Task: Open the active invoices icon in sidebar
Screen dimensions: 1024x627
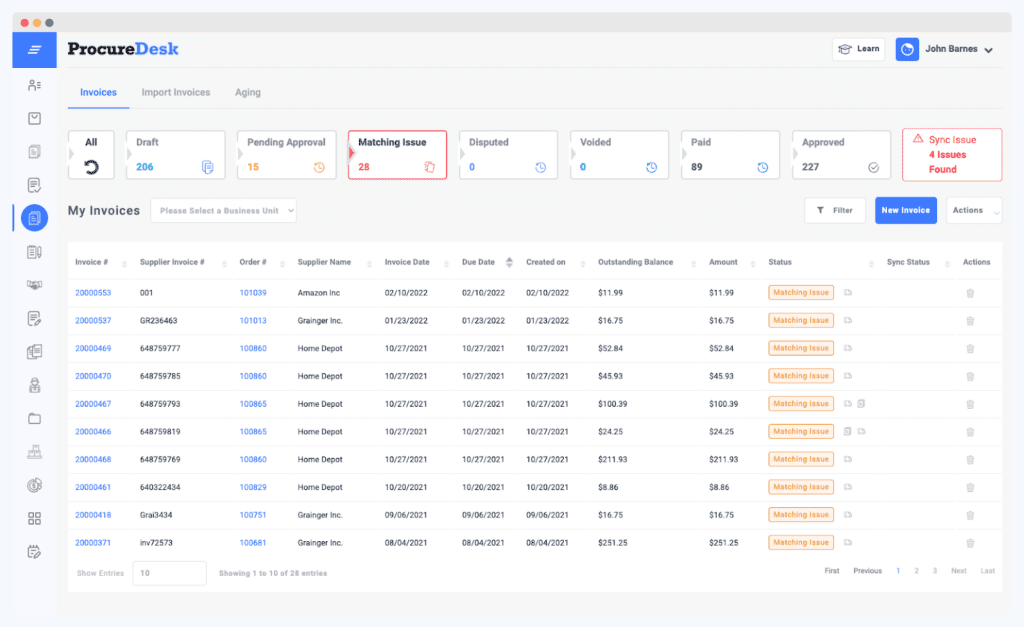Action: coord(34,218)
